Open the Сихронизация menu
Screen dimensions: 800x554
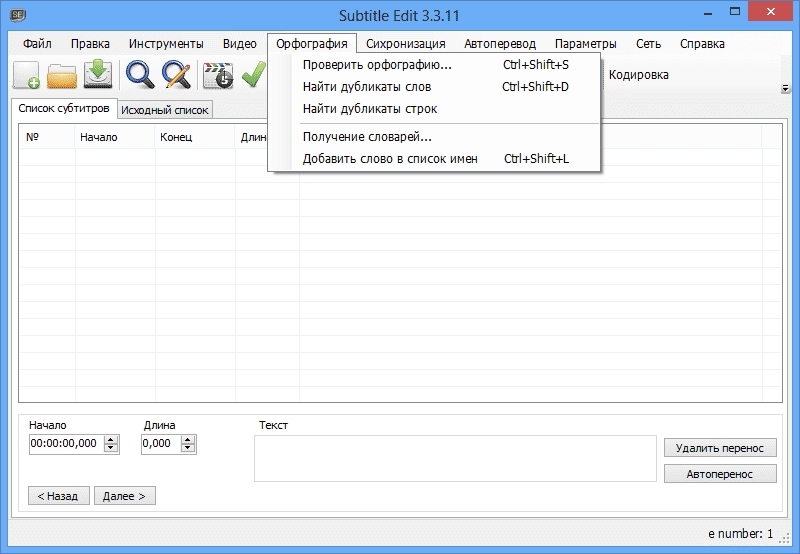[x=406, y=44]
